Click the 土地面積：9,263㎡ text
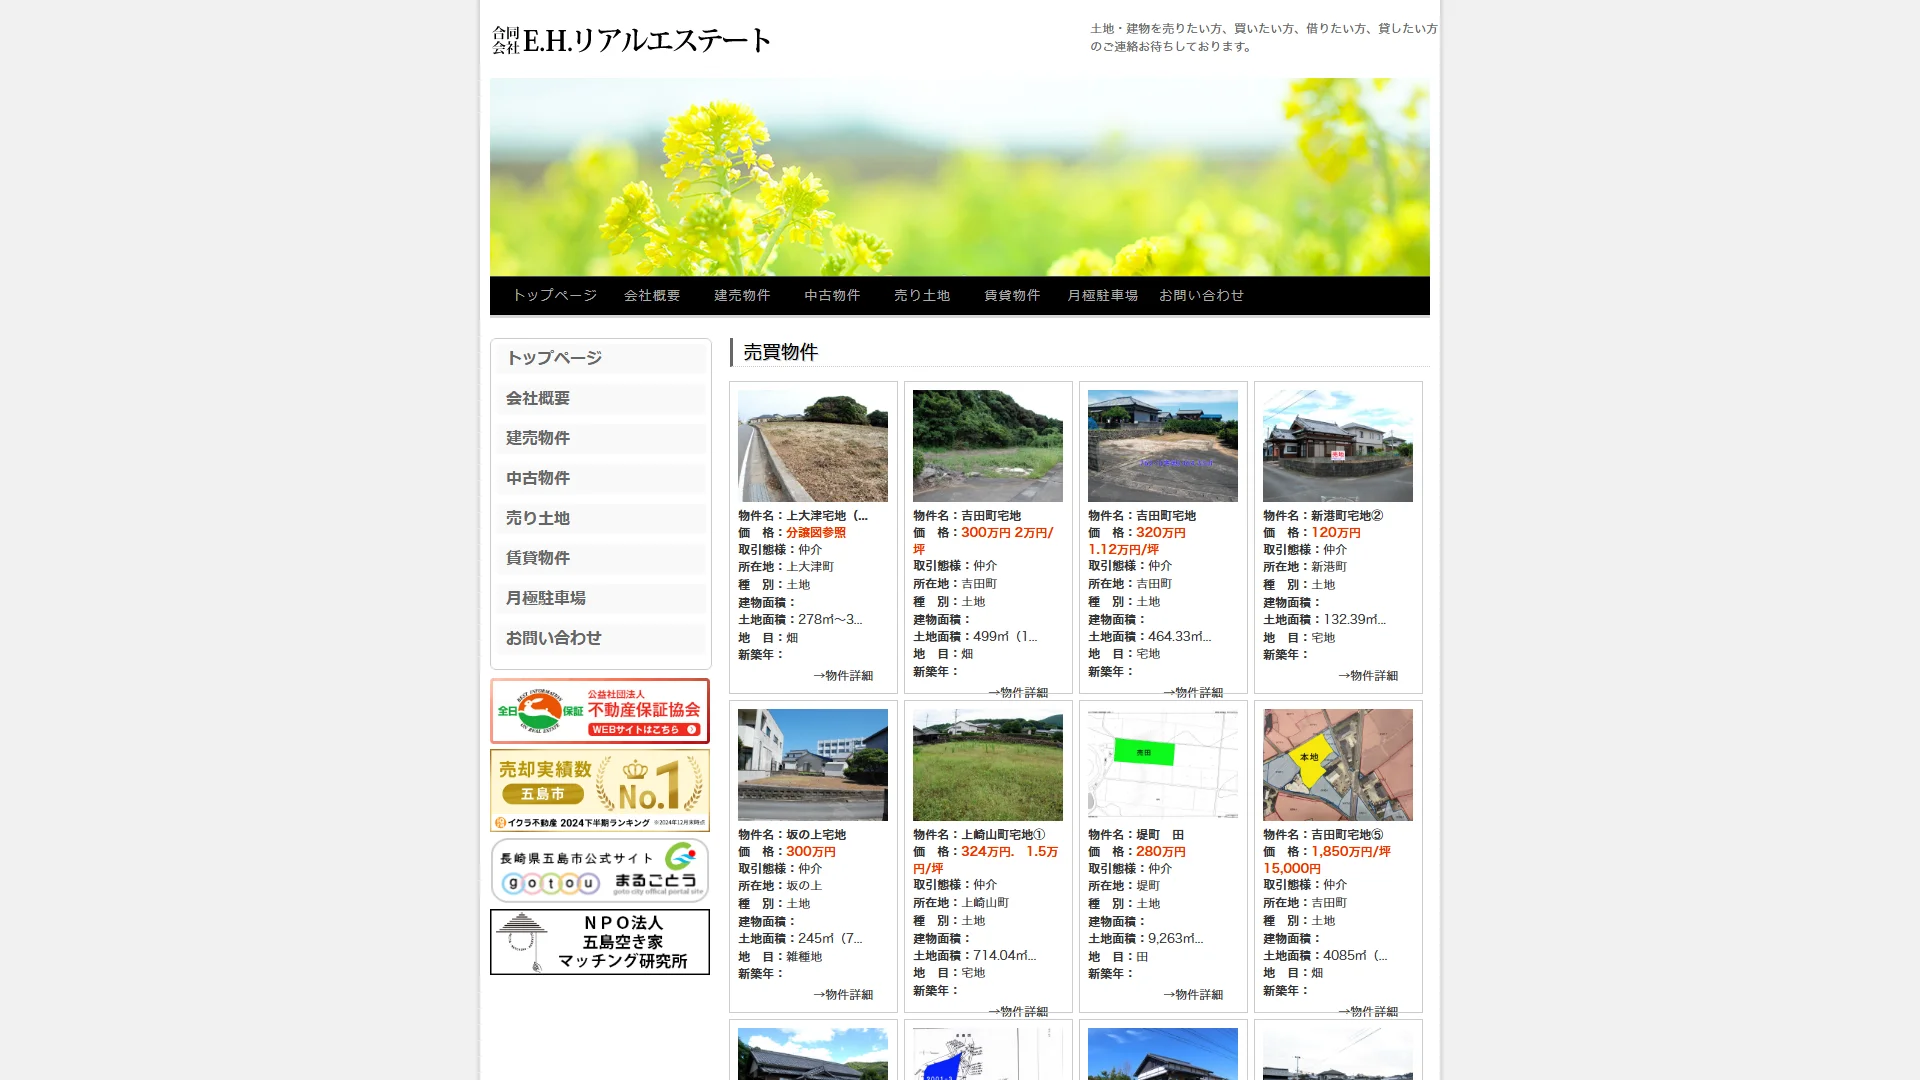 tap(1146, 939)
